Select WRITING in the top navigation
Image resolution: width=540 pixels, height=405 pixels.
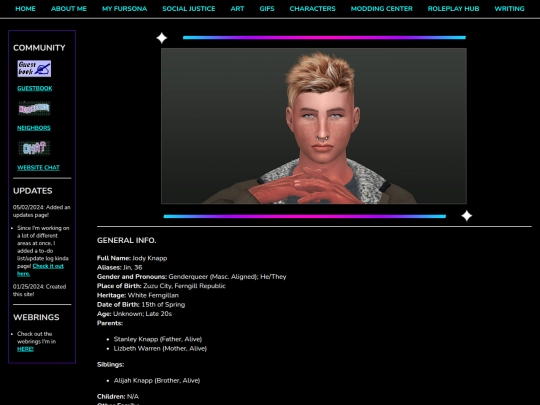tap(509, 9)
